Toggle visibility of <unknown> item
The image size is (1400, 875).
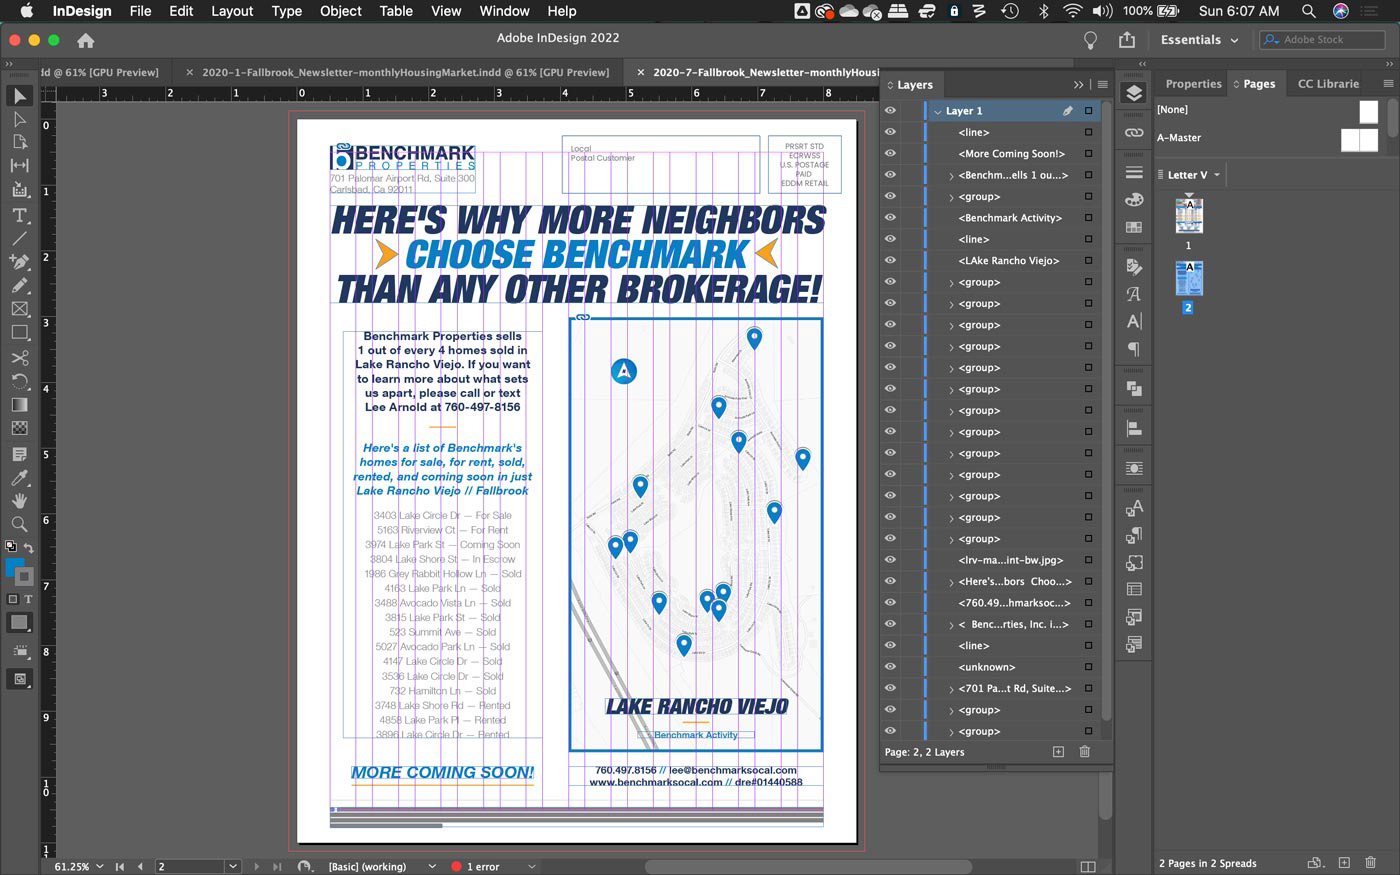coord(890,667)
